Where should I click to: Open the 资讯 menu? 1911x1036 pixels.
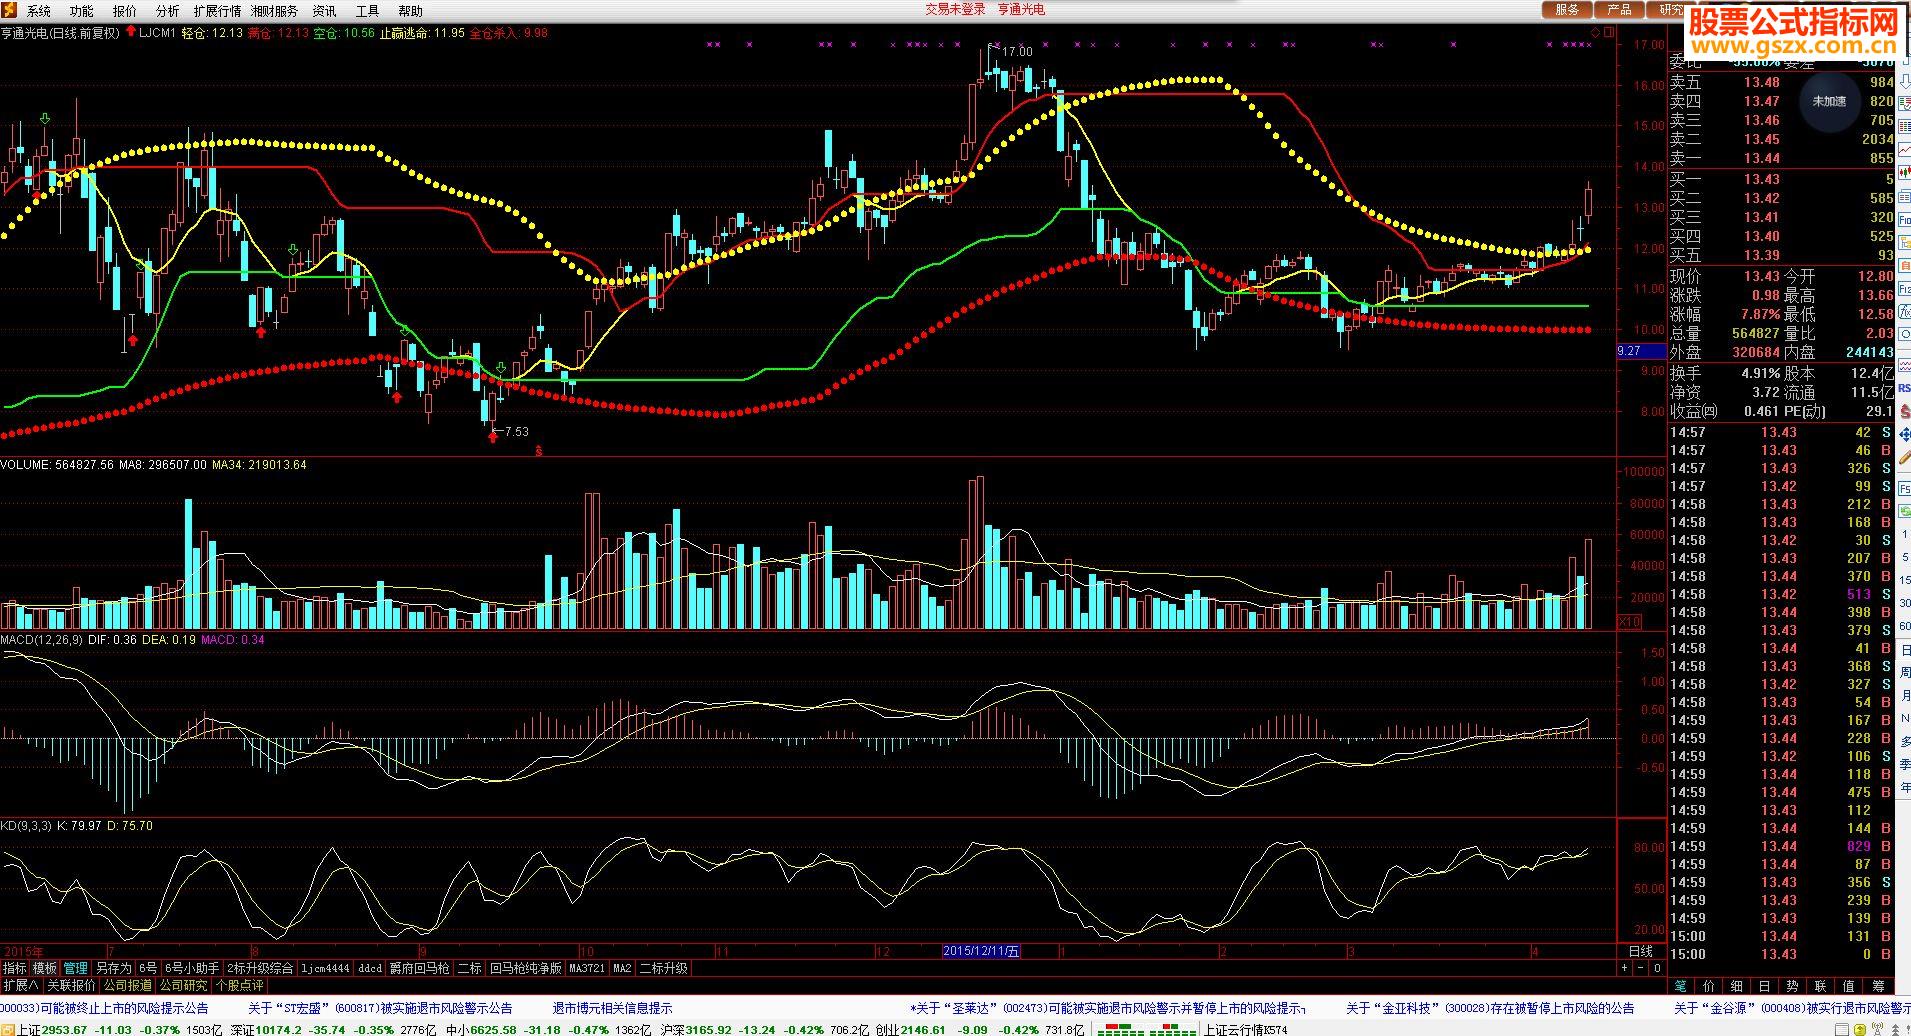click(325, 11)
